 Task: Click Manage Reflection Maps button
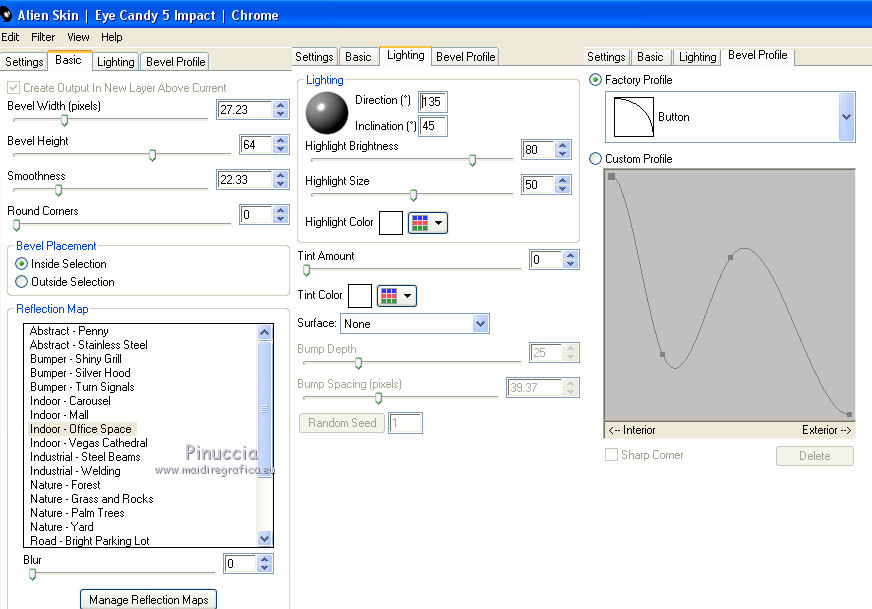pyautogui.click(x=148, y=600)
